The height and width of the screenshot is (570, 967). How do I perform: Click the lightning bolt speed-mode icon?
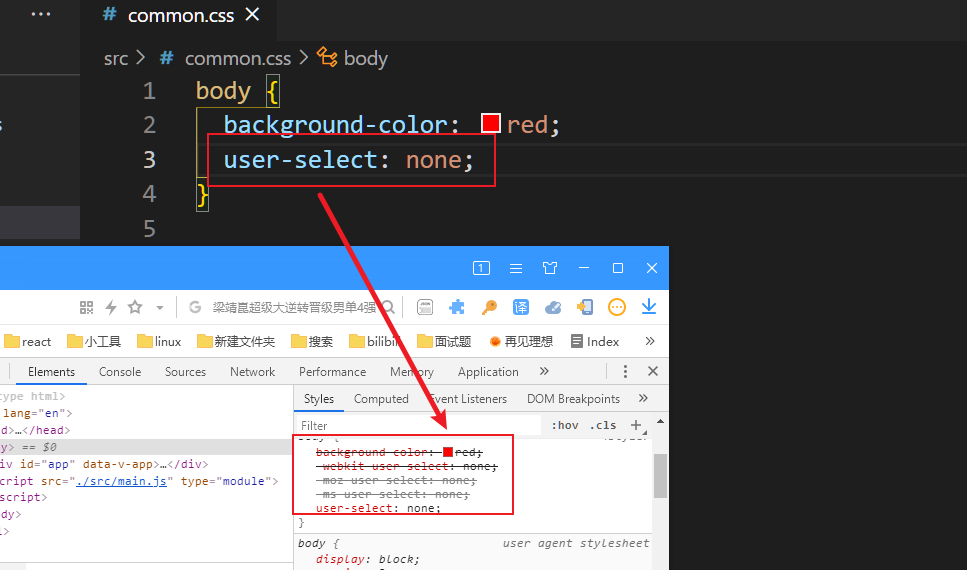coord(111,307)
